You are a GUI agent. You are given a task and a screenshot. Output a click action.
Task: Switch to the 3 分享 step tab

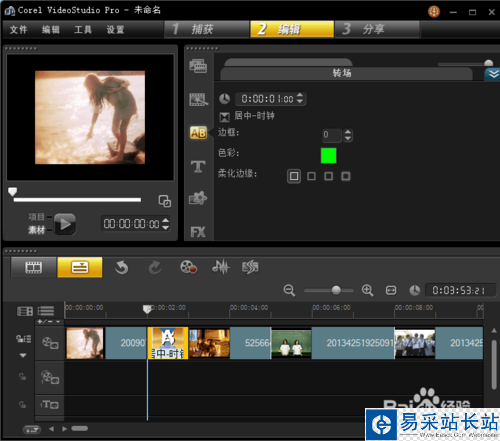click(377, 29)
